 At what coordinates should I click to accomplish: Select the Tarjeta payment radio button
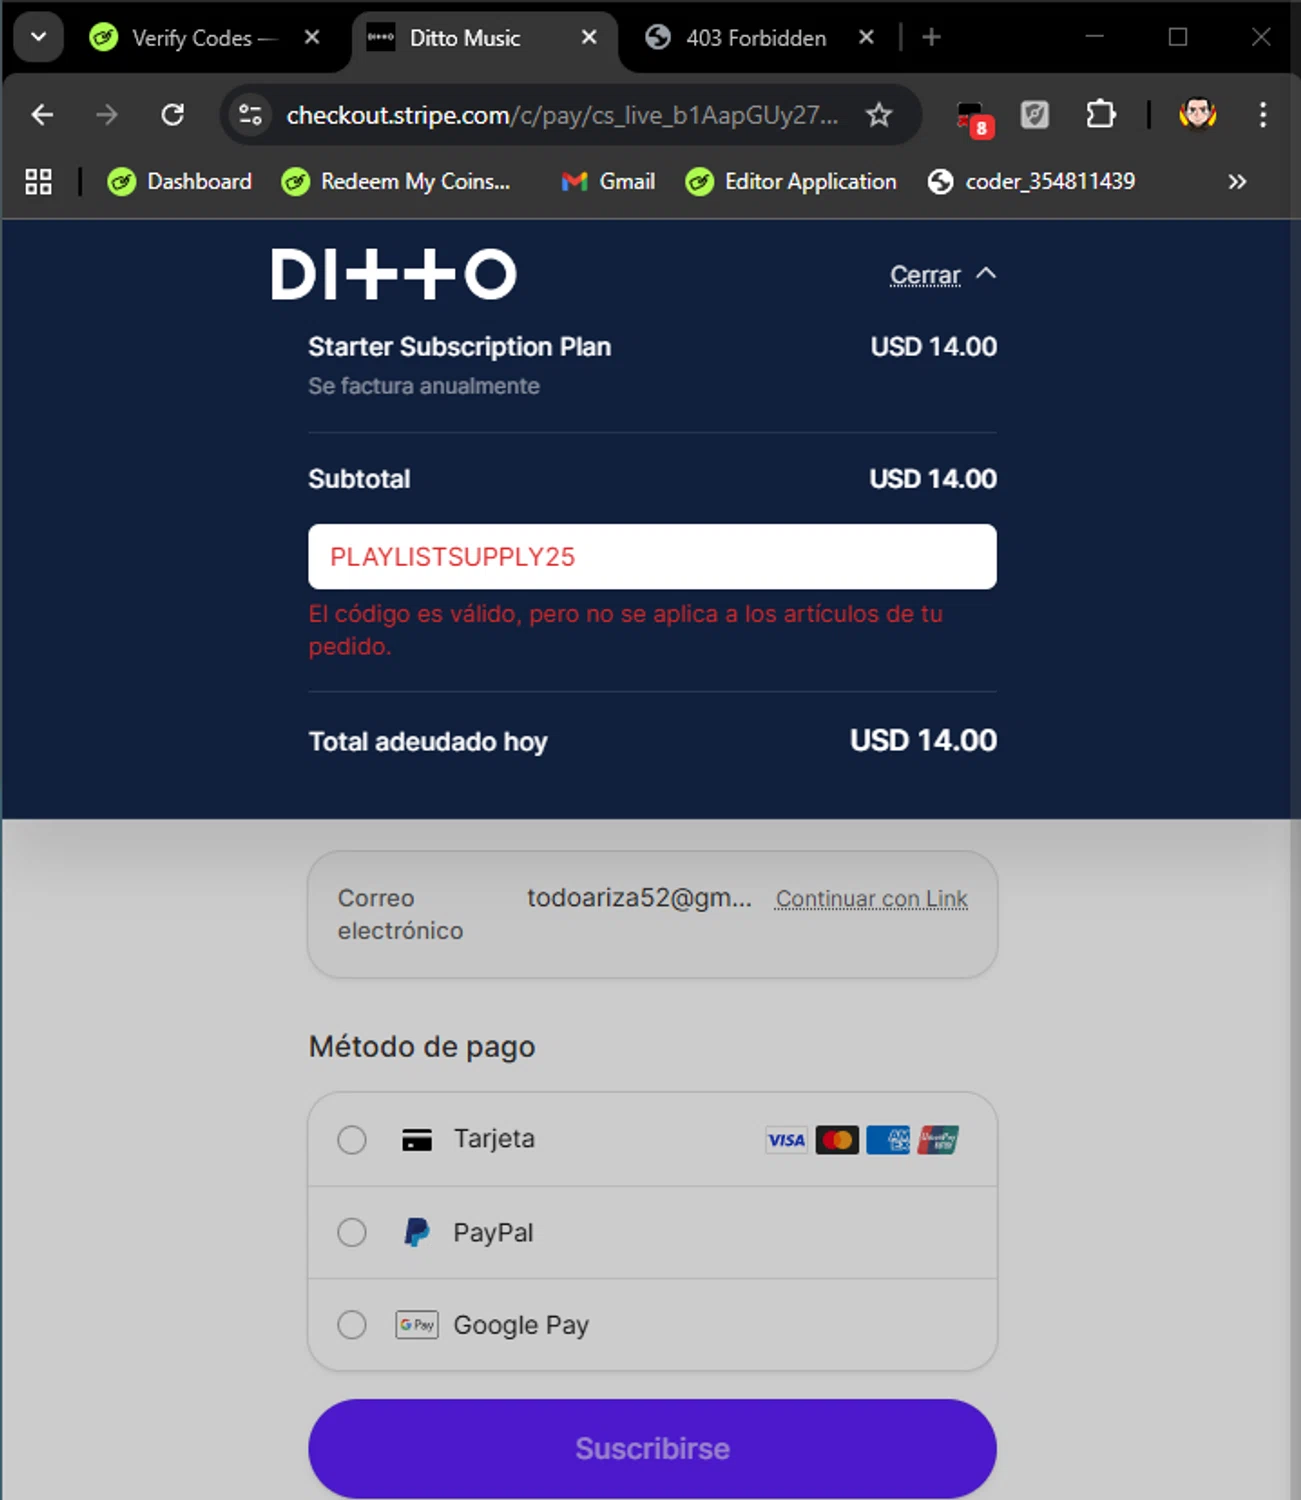352,1140
